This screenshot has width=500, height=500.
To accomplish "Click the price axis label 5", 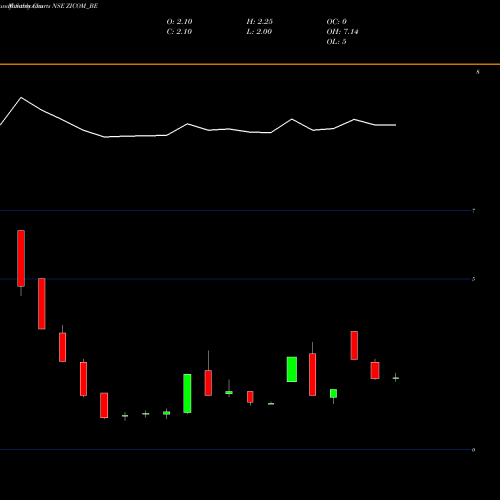I will click(x=473, y=279).
